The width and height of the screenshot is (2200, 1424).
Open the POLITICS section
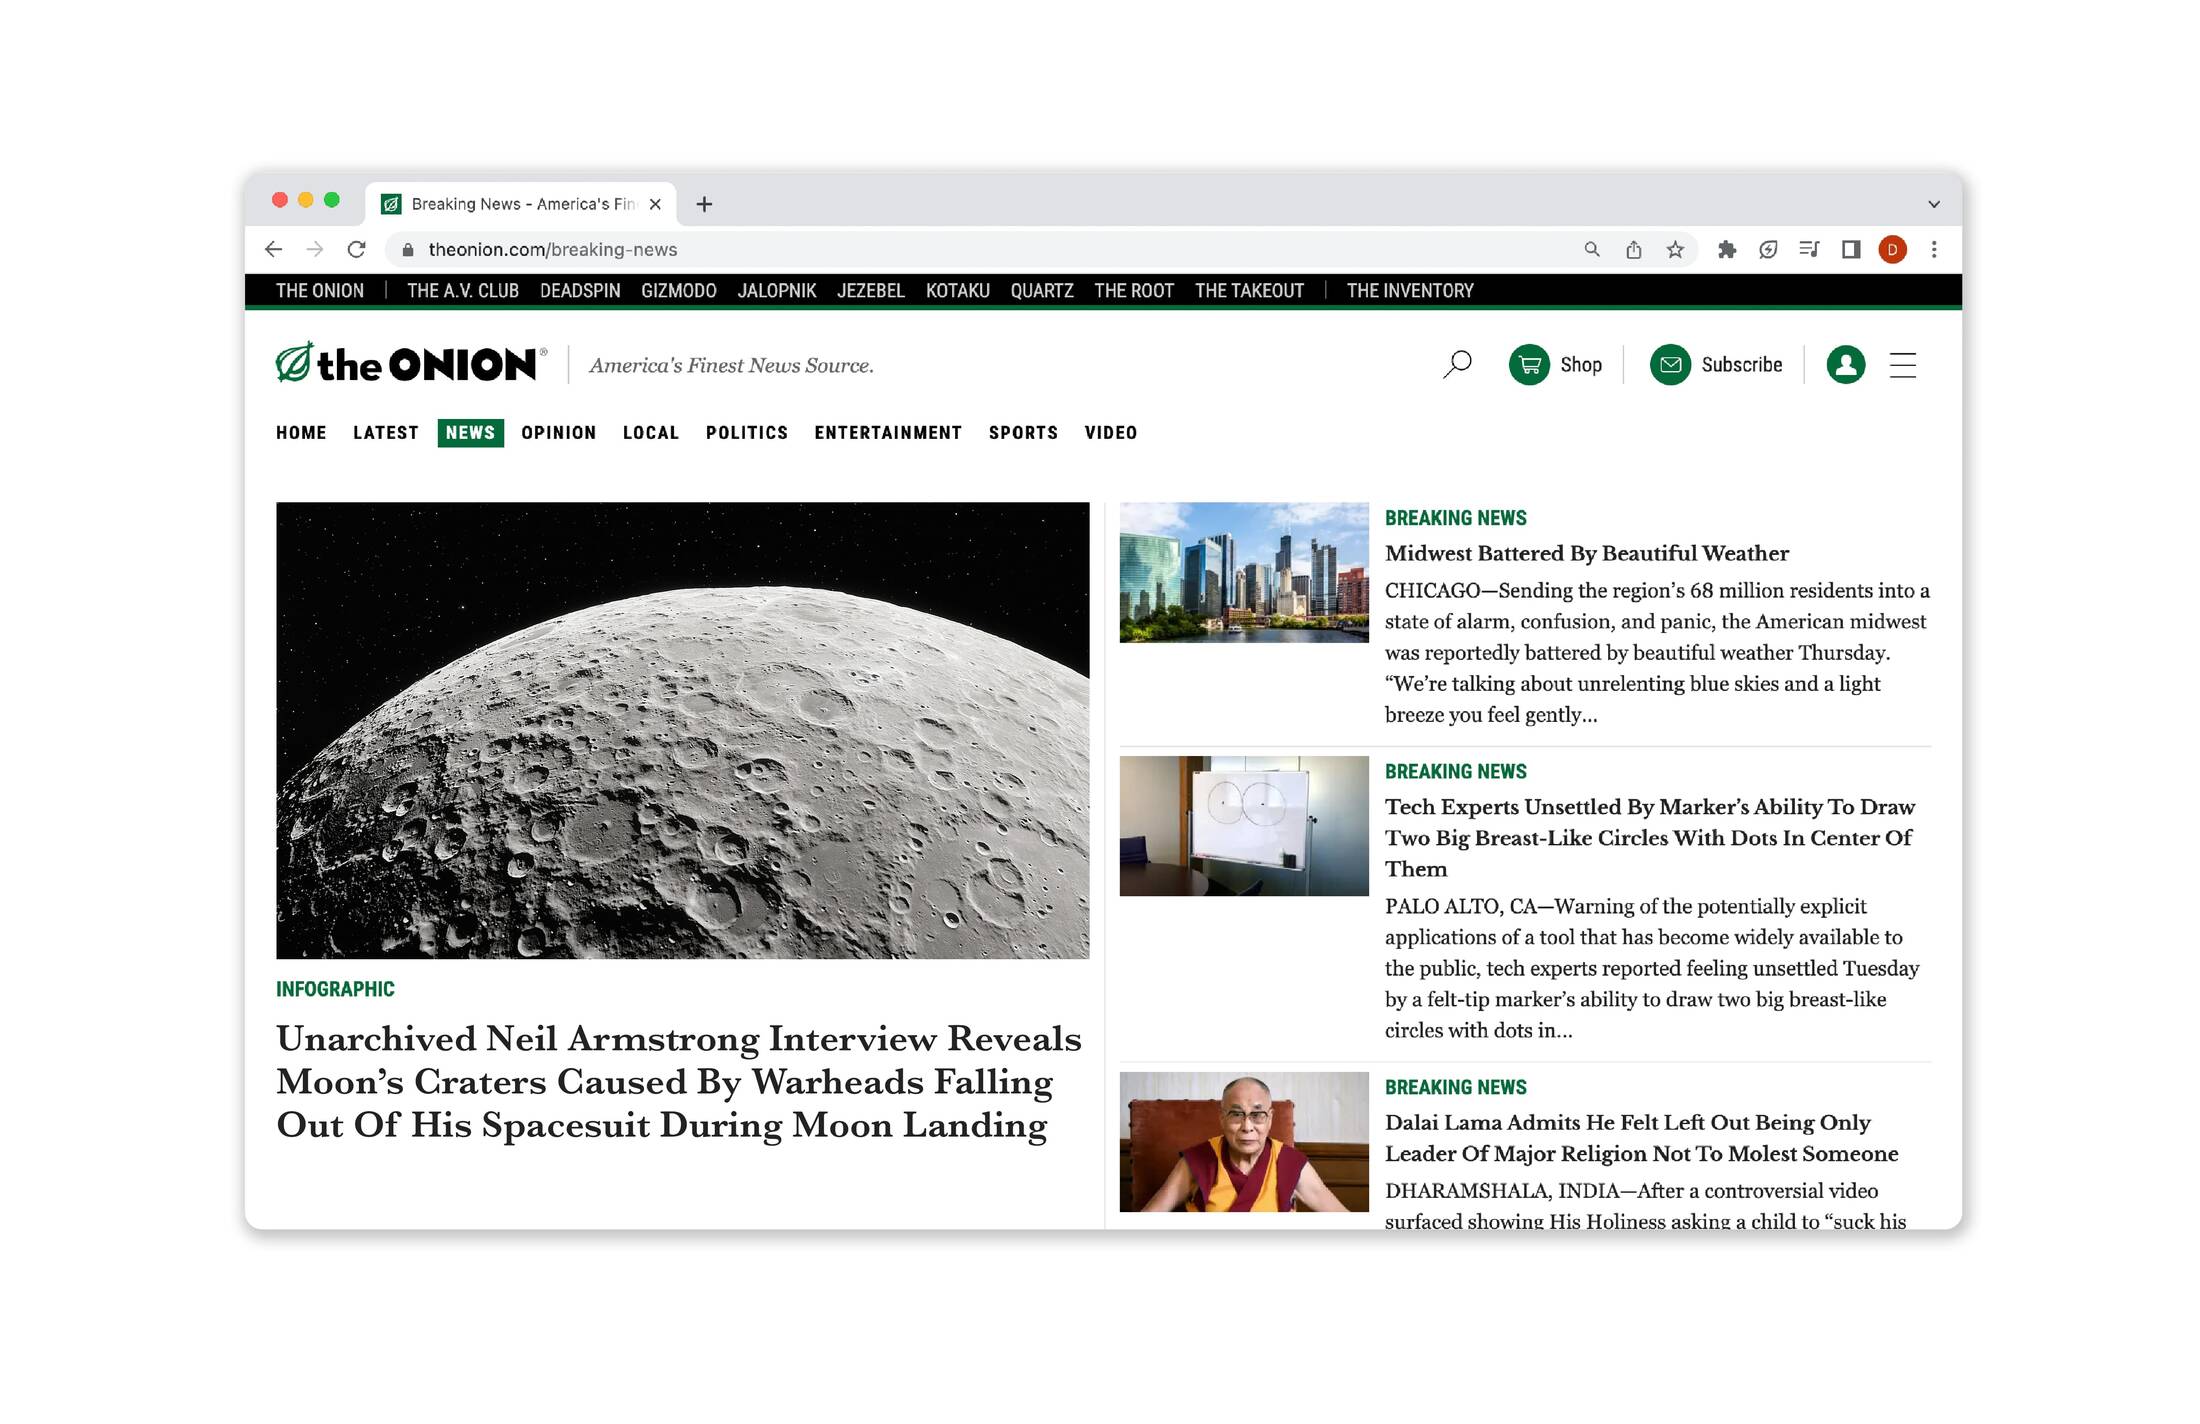click(x=746, y=433)
